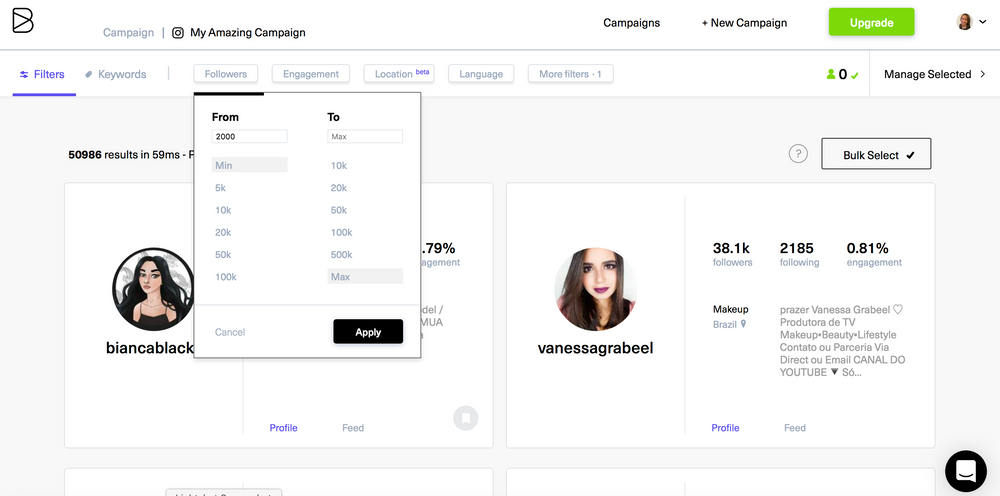Switch to the Filters tab

click(43, 75)
